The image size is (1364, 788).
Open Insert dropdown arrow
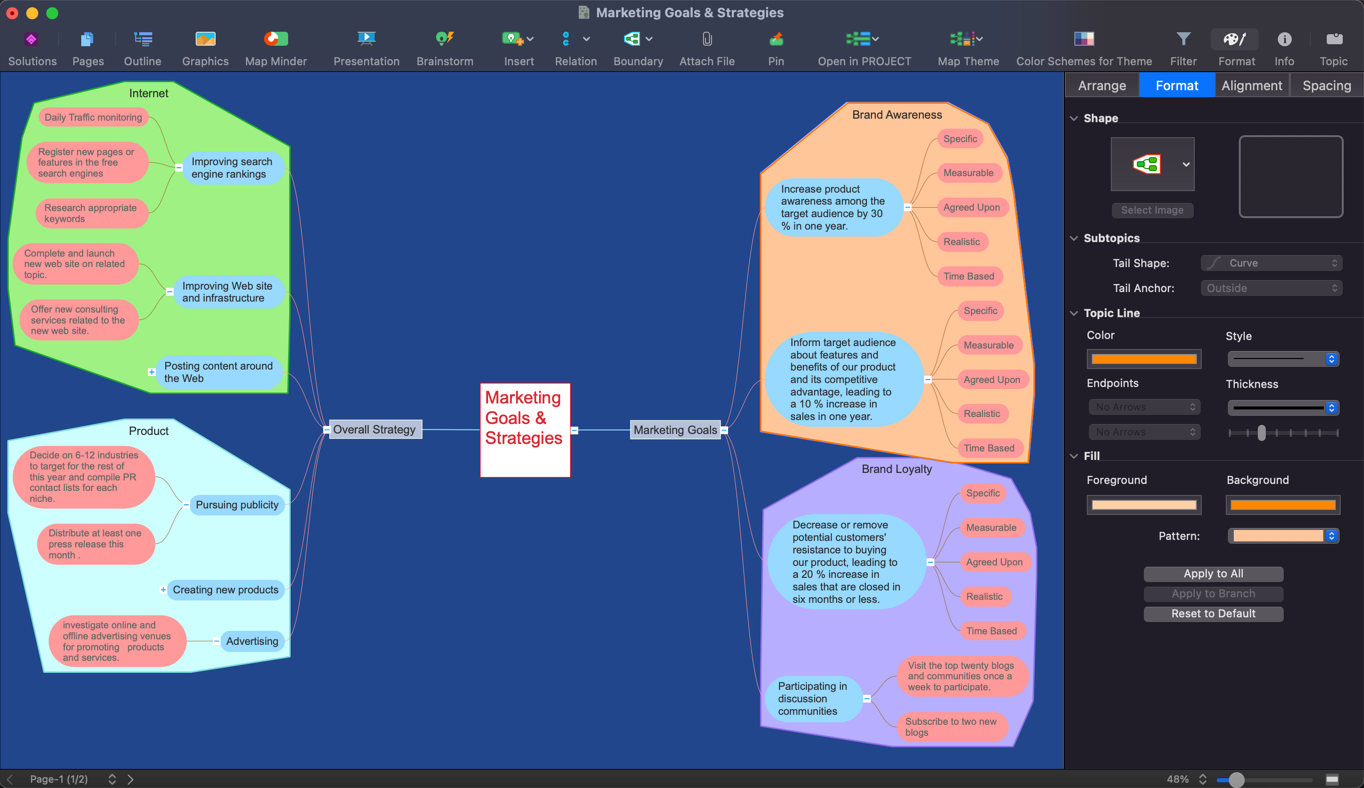pos(530,39)
